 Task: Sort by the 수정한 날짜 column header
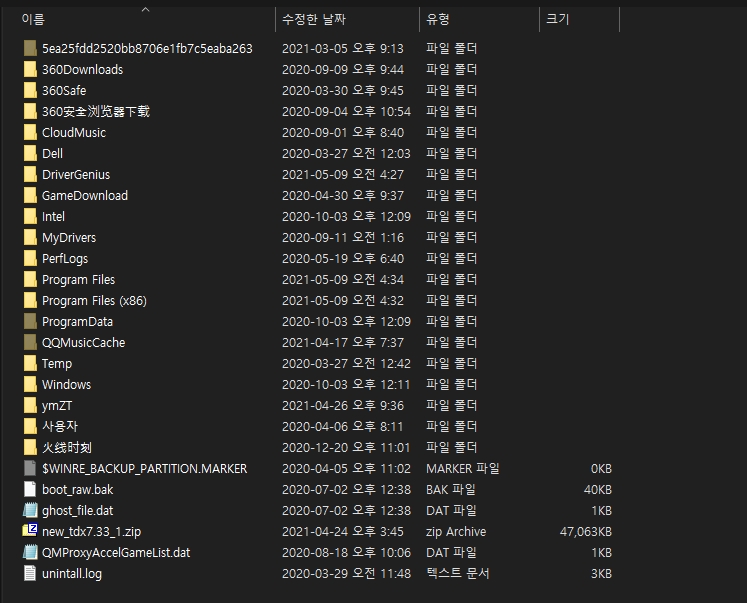[x=313, y=19]
